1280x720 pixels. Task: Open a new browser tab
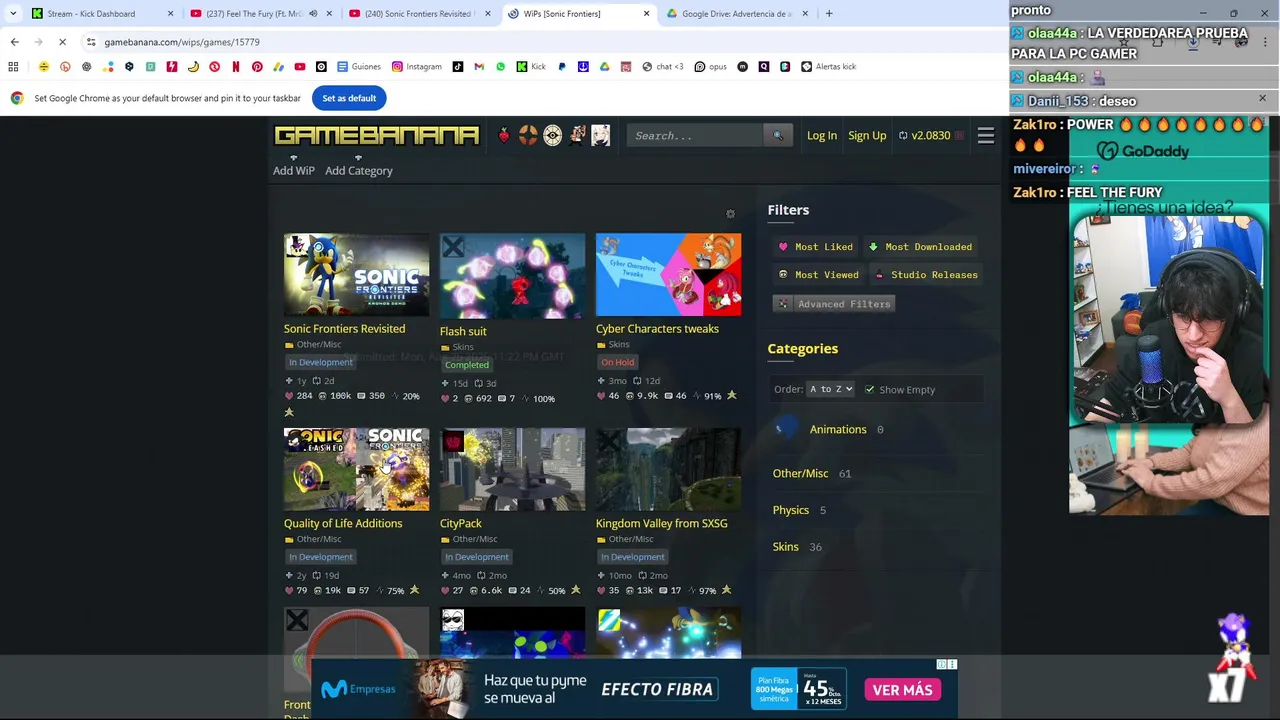[829, 14]
